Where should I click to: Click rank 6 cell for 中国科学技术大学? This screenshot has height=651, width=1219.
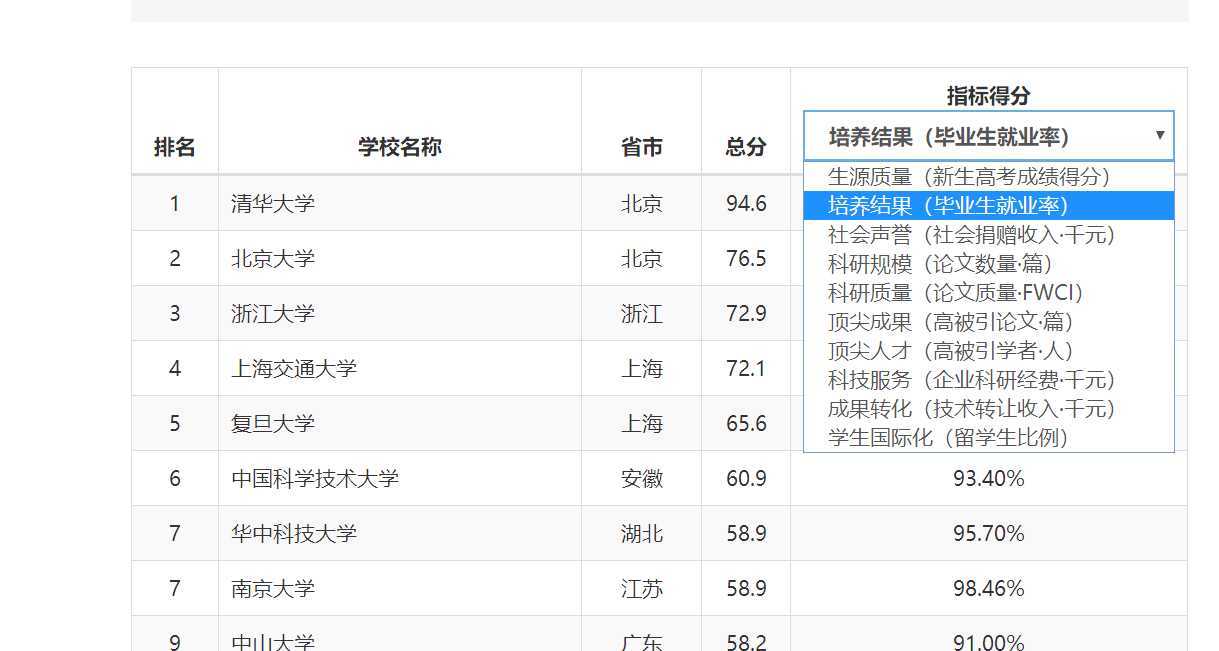[x=175, y=479]
